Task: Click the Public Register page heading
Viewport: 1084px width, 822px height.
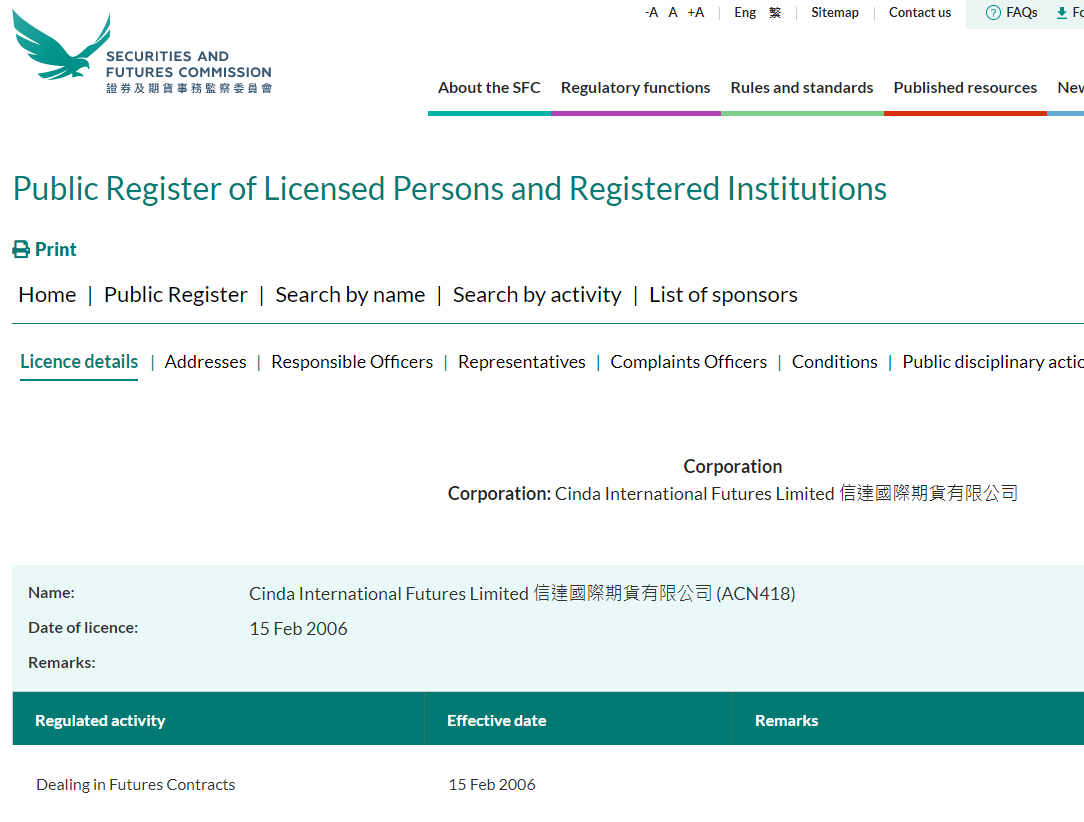Action: (x=449, y=189)
